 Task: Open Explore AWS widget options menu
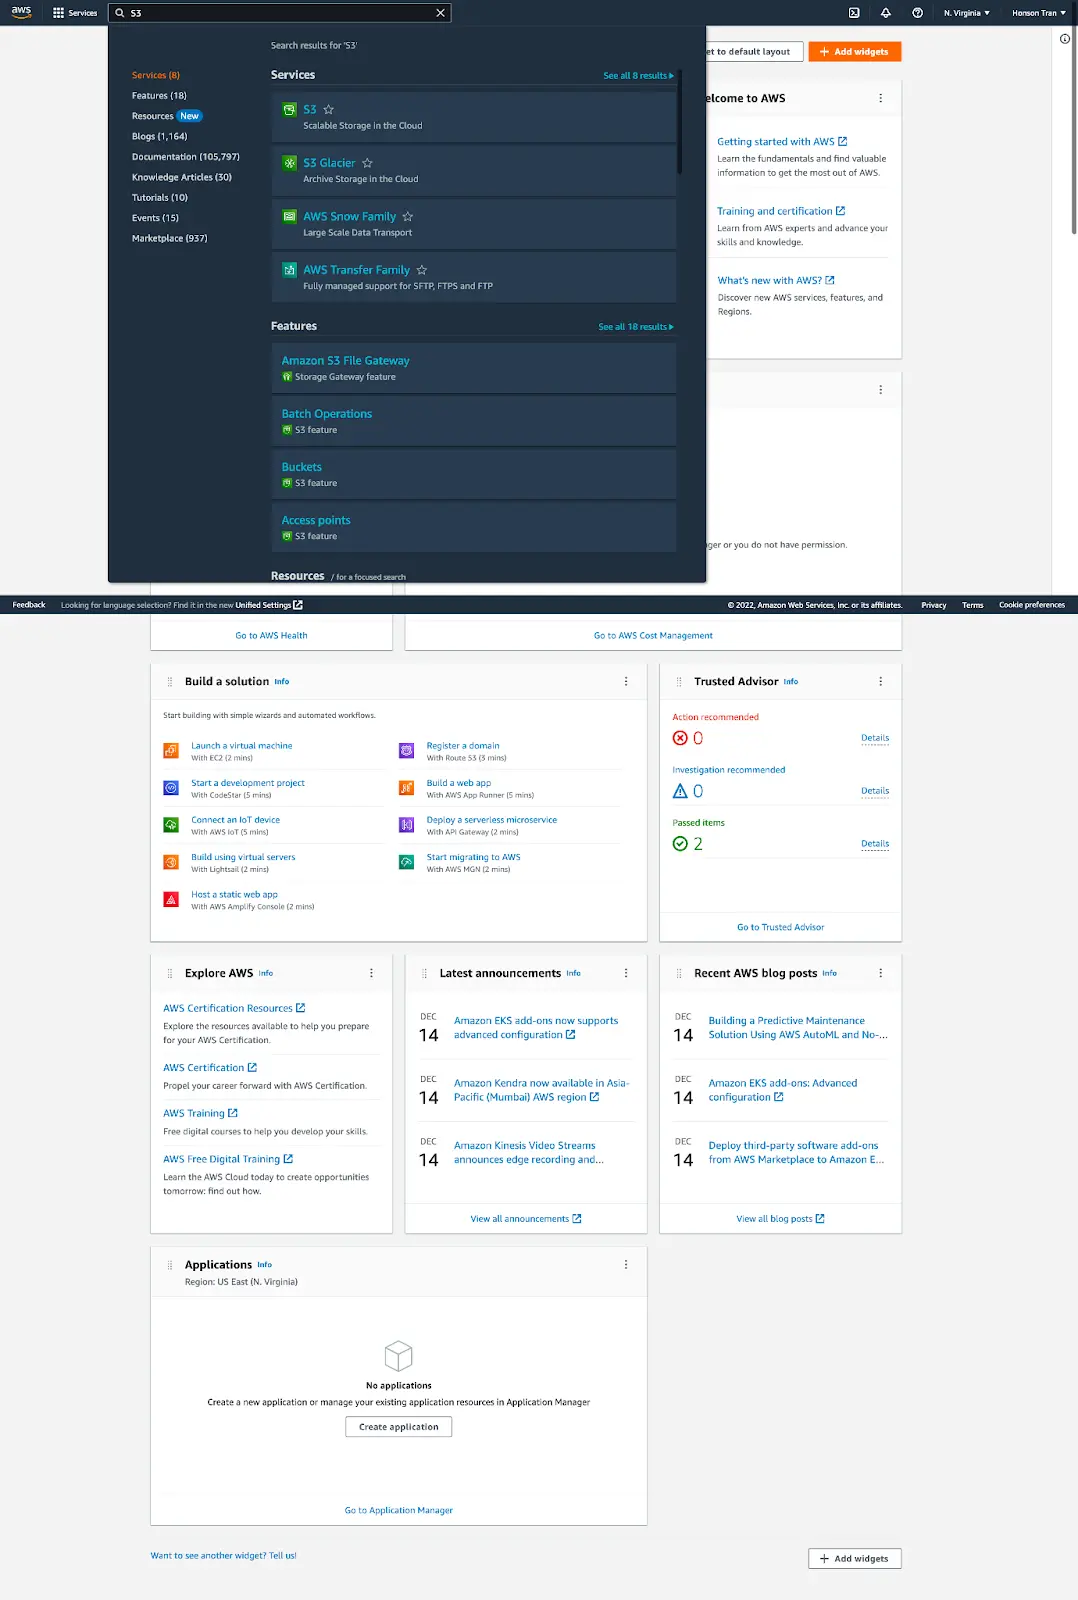371,973
